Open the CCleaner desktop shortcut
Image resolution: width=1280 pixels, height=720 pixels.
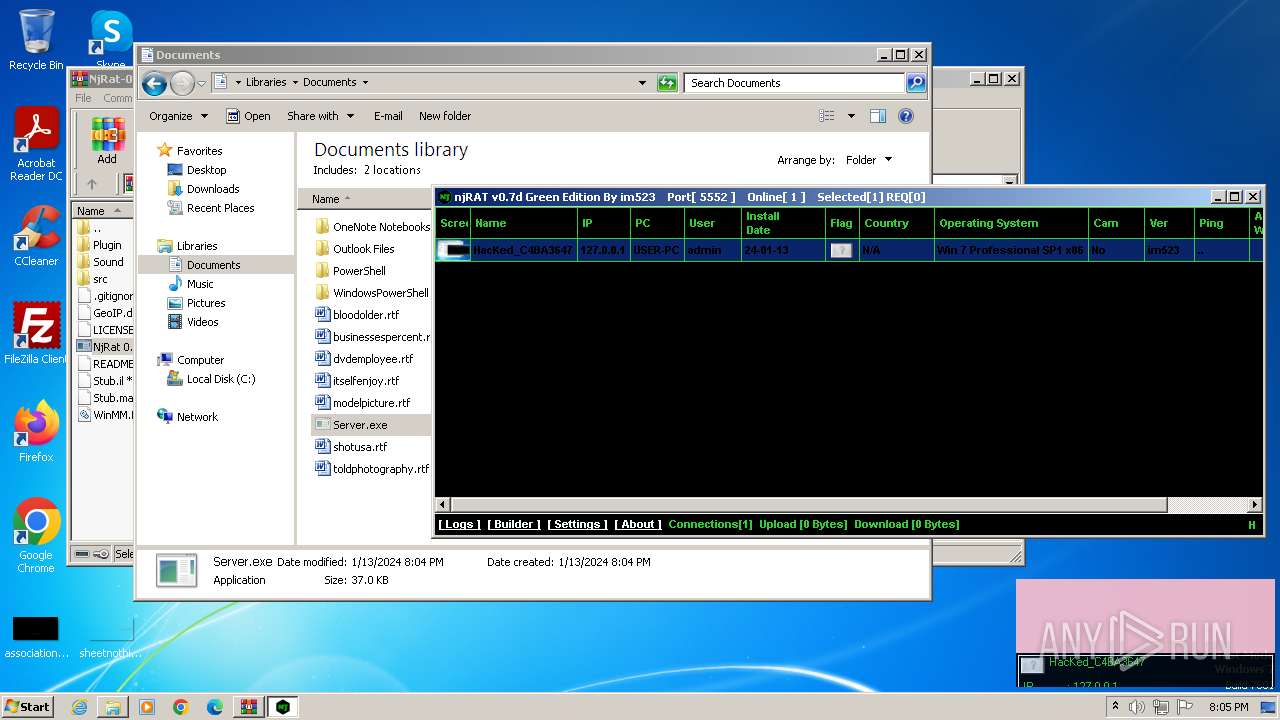[36, 235]
